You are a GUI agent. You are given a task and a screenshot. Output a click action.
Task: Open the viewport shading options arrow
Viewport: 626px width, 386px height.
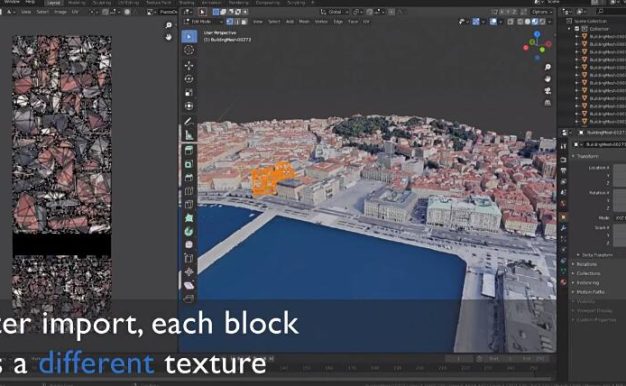pyautogui.click(x=550, y=22)
